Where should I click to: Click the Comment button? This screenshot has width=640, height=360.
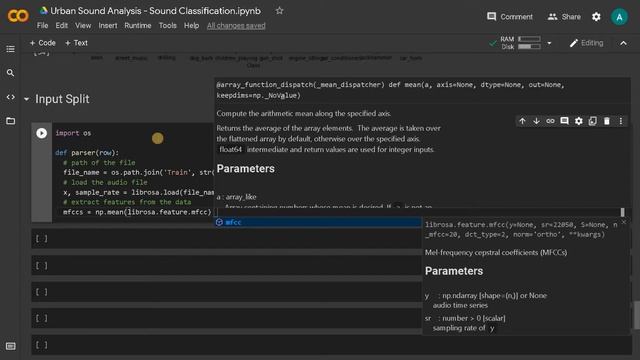pyautogui.click(x=510, y=17)
